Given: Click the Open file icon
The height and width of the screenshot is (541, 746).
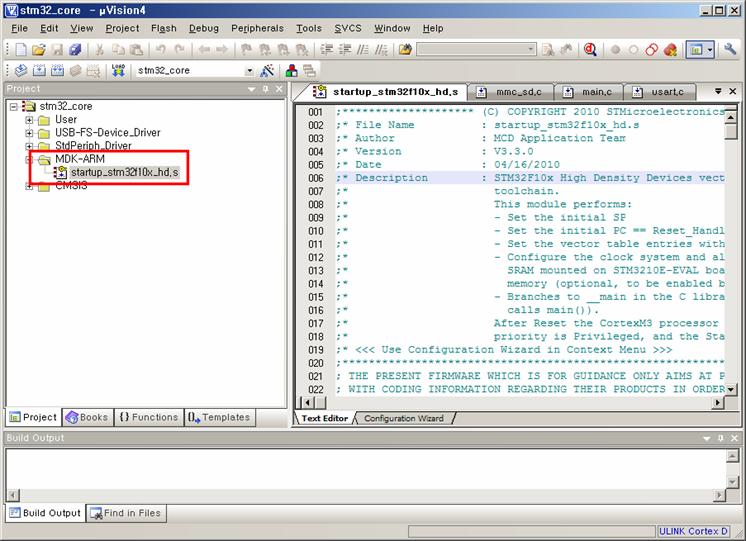Looking at the screenshot, I should tap(39, 49).
